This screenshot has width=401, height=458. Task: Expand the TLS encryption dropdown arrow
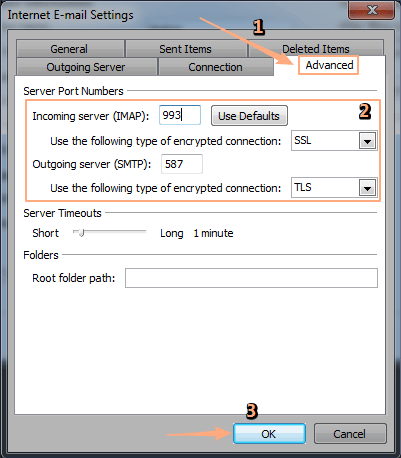pyautogui.click(x=367, y=188)
